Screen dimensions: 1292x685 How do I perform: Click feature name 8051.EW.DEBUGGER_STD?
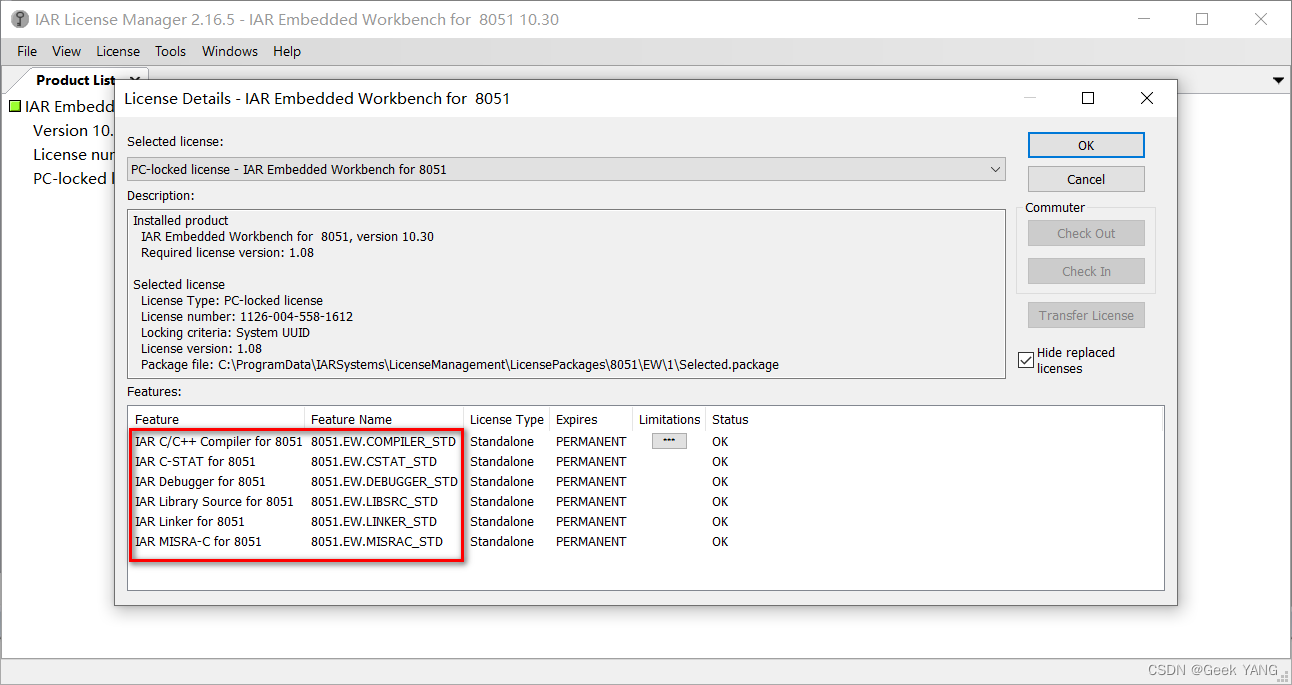click(384, 481)
